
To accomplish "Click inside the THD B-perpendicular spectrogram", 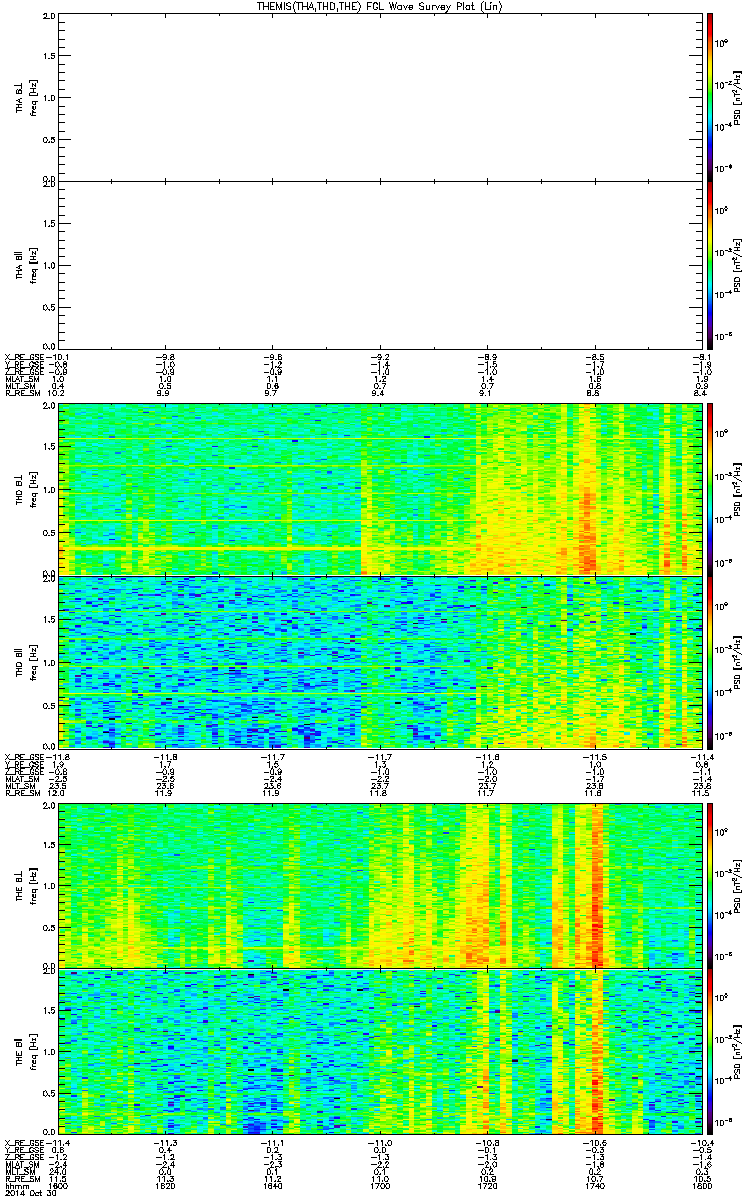I will [x=380, y=489].
